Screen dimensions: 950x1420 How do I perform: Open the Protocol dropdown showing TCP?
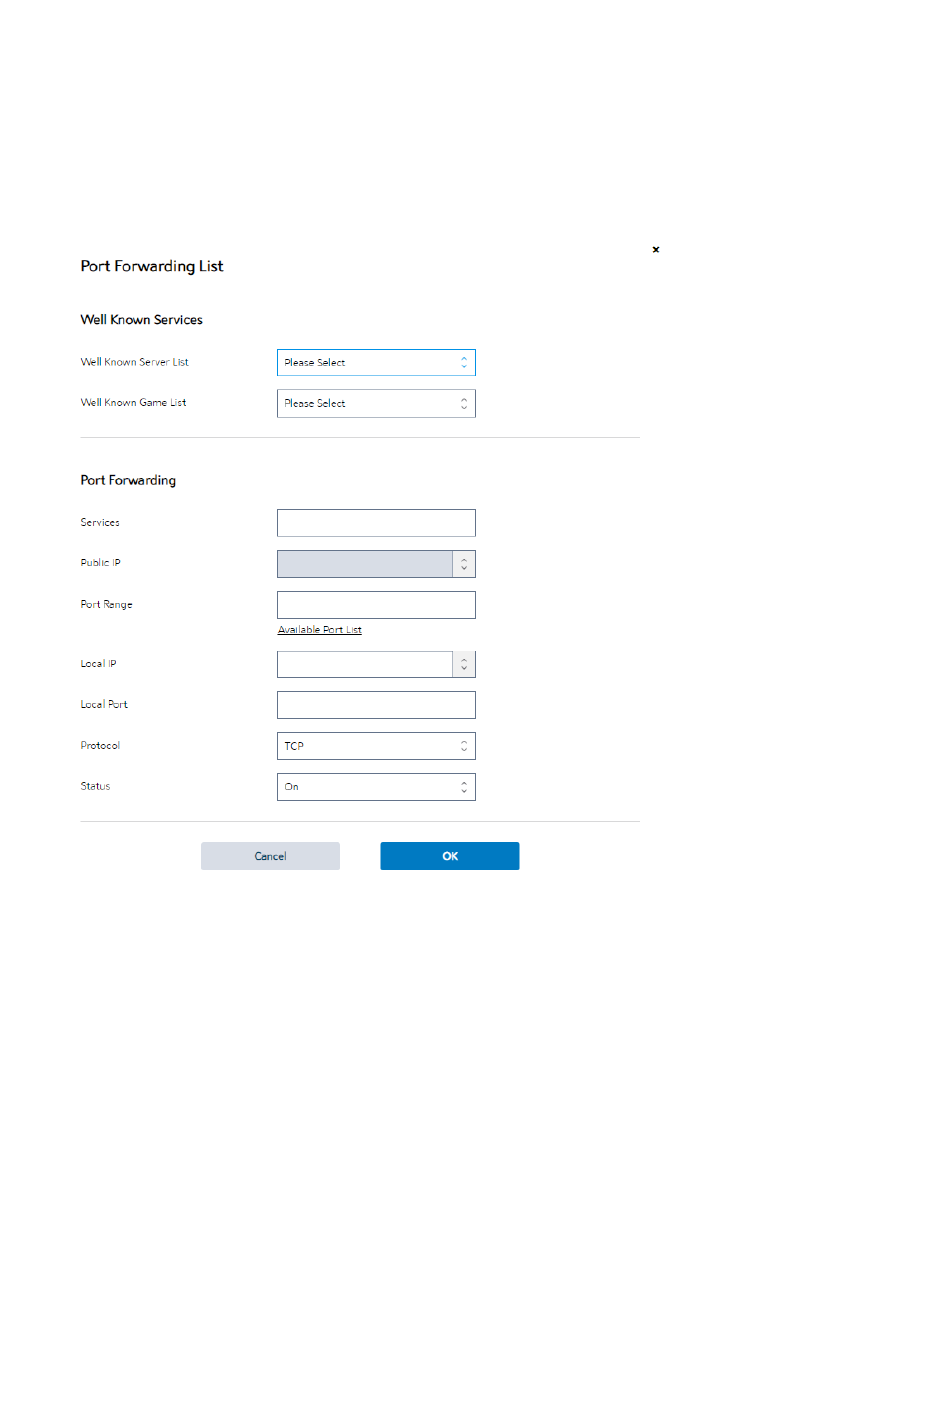click(x=376, y=746)
